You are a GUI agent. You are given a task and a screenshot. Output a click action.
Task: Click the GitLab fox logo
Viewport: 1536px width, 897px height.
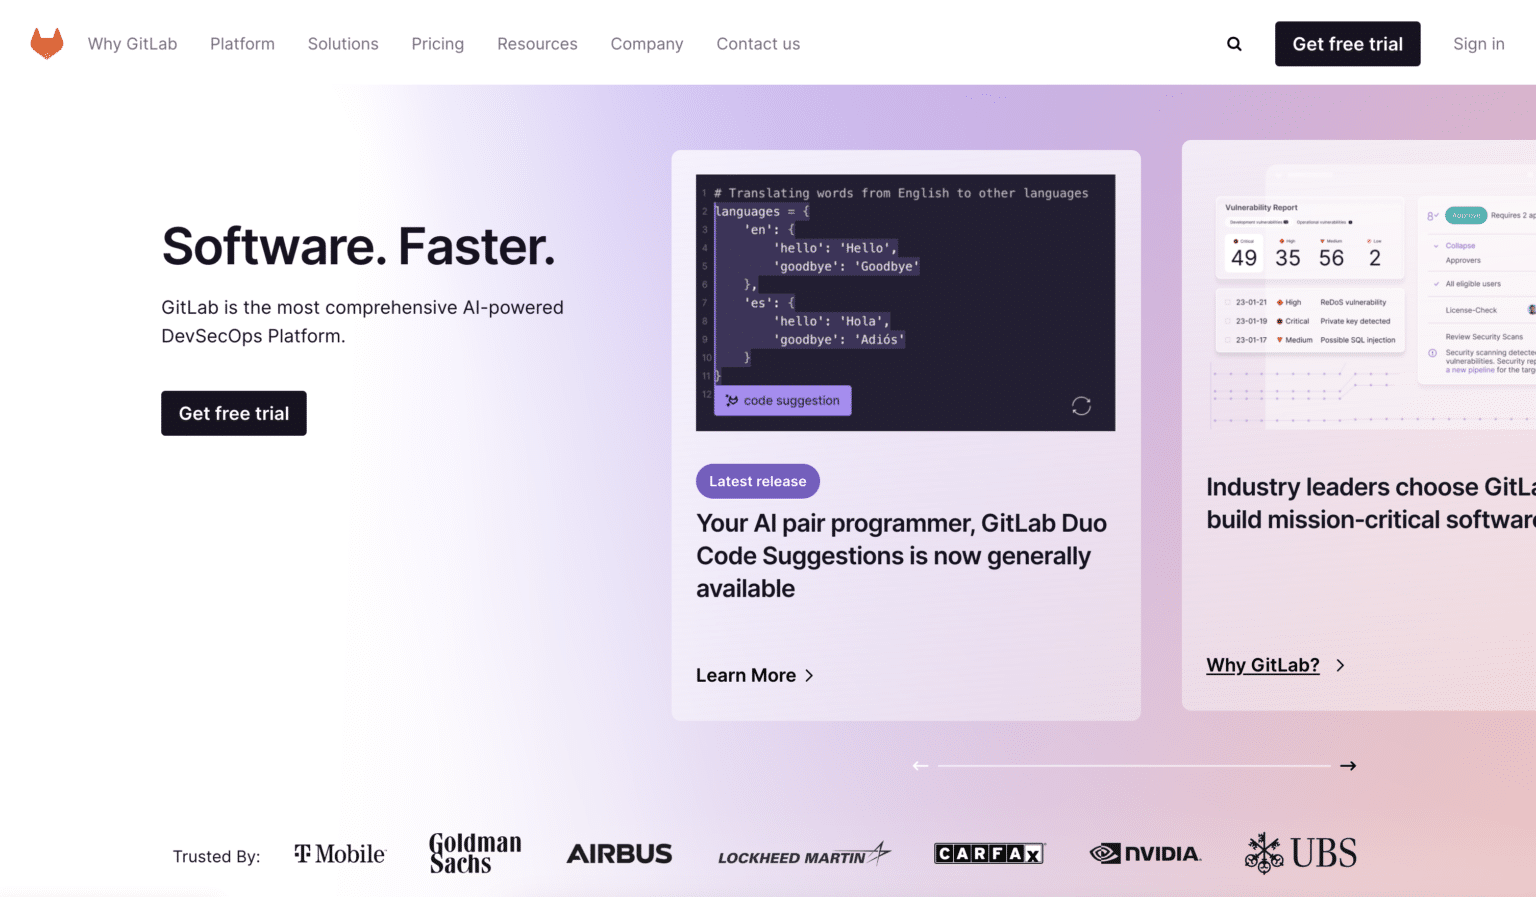coord(47,44)
